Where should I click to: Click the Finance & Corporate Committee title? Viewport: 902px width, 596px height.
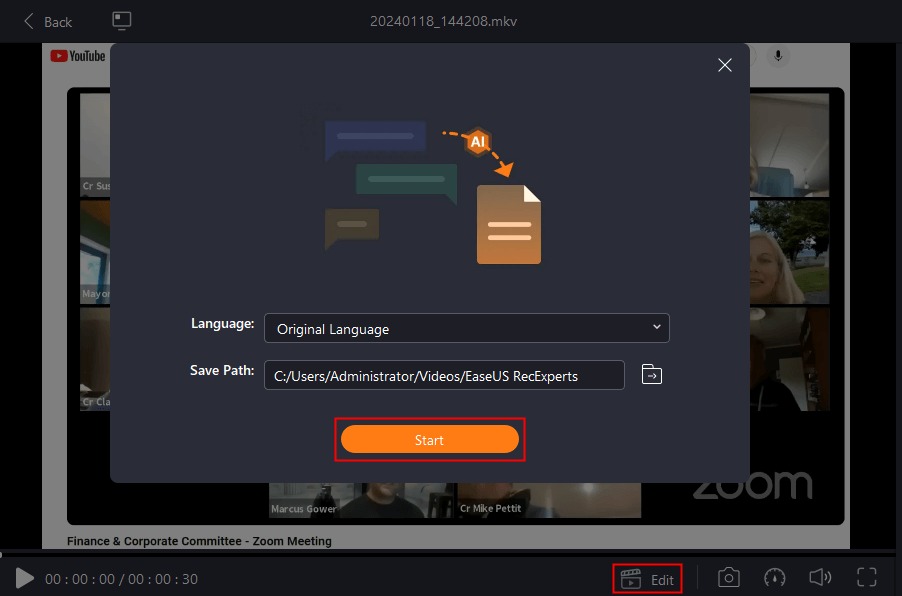coord(199,541)
